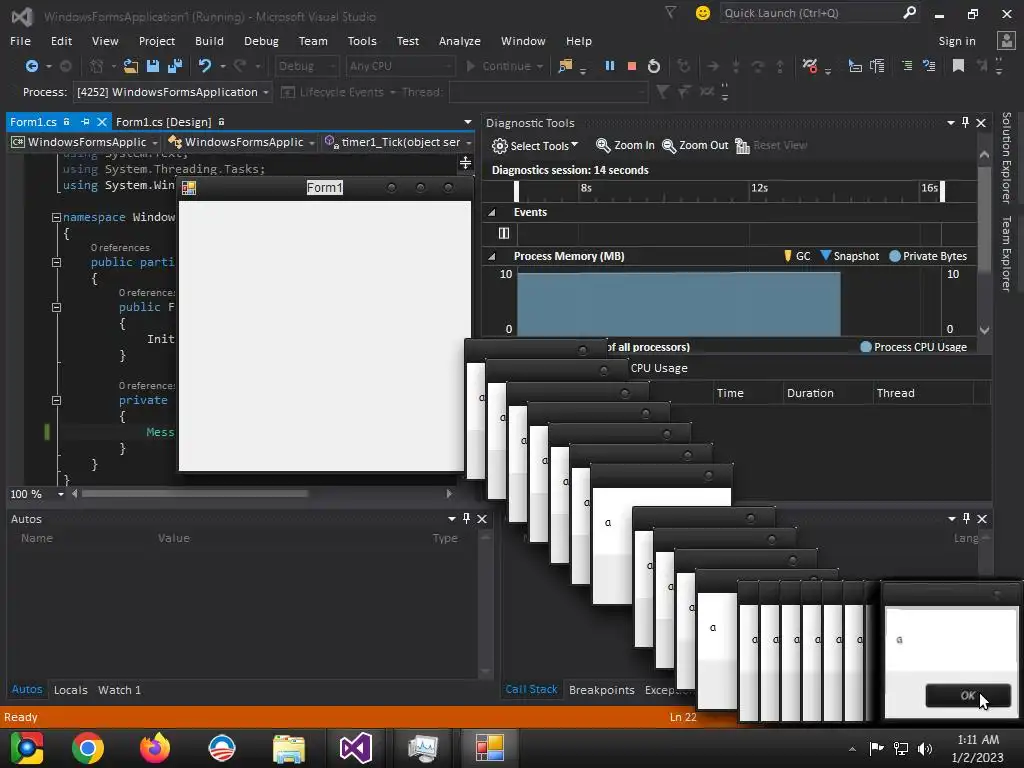Click the volume speaker tray icon
Image resolution: width=1024 pixels, height=768 pixels.
click(x=925, y=748)
